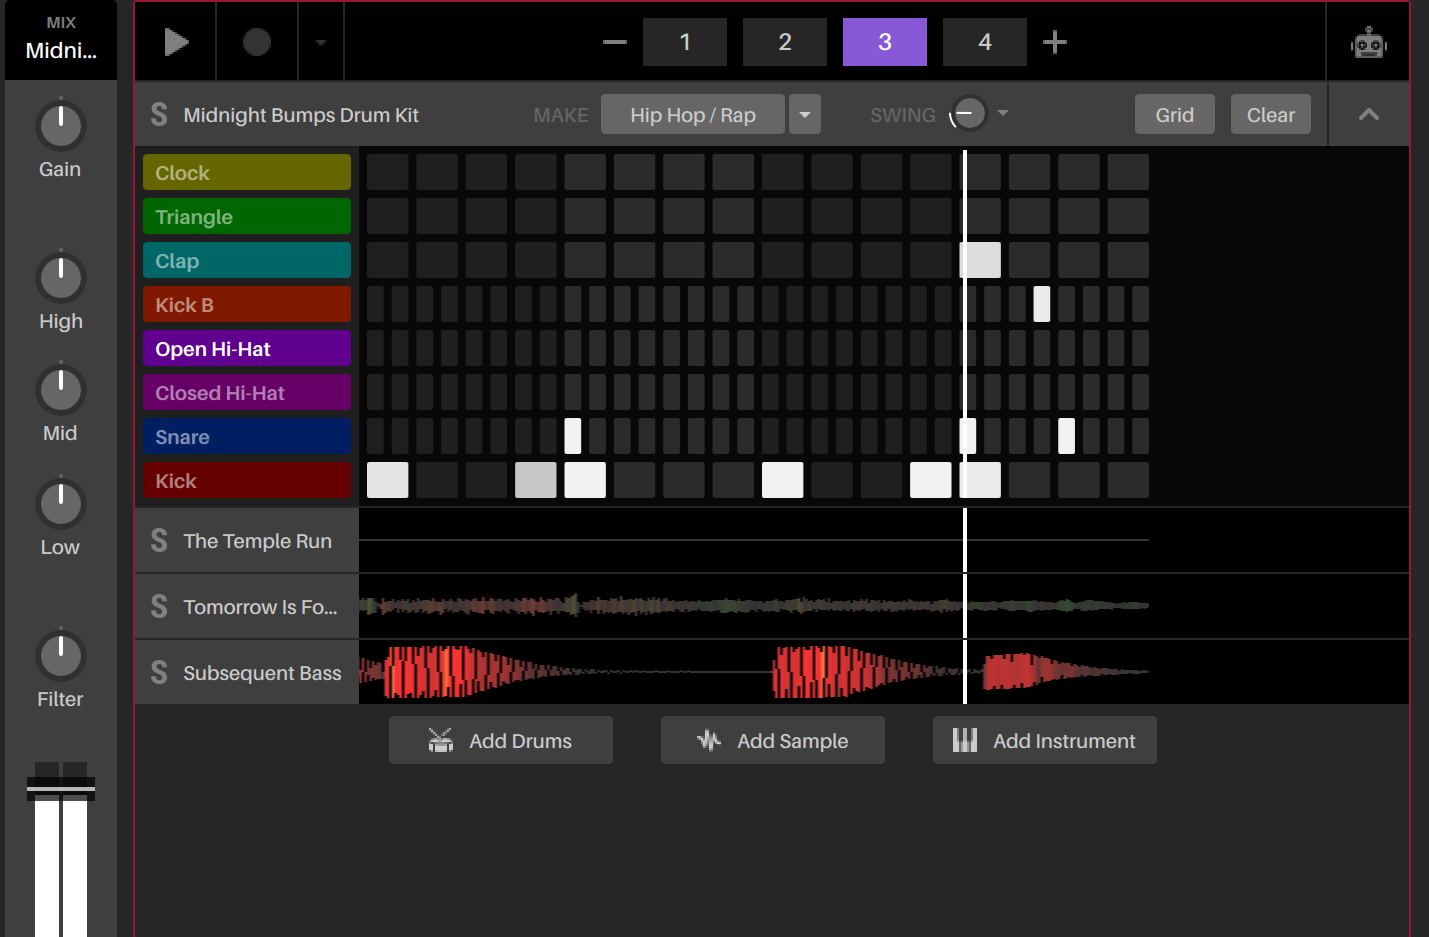The image size is (1429, 937).
Task: Click the MIX Midni... channel label
Action: click(61, 39)
